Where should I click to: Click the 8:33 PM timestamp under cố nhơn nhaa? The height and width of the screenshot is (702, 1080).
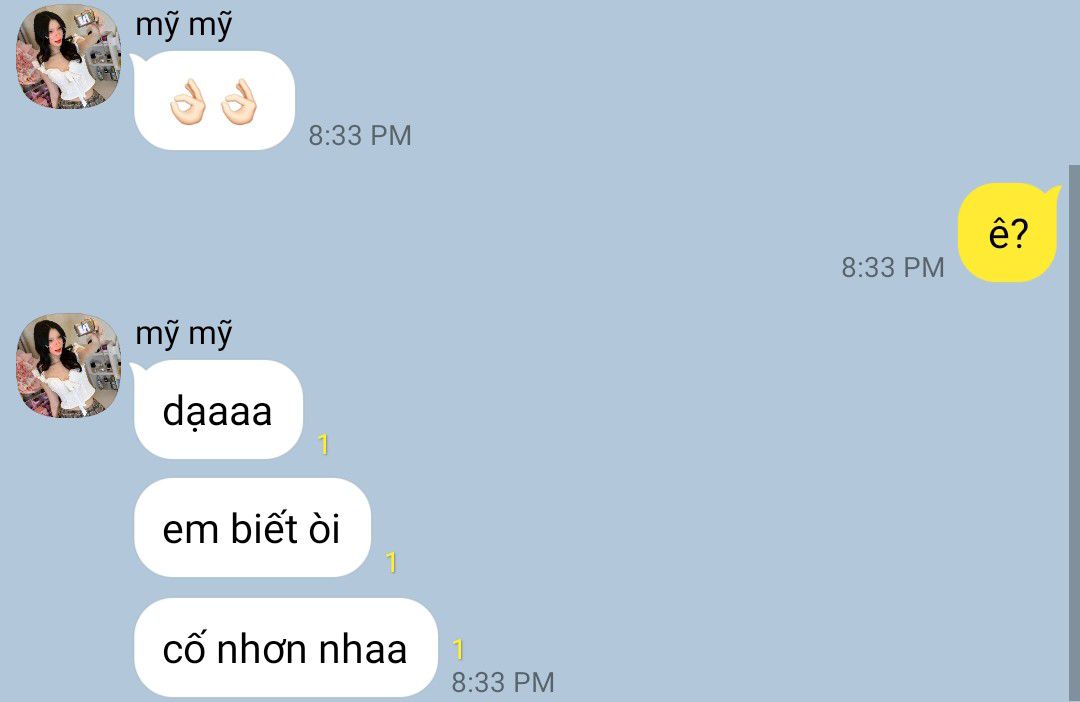[503, 682]
